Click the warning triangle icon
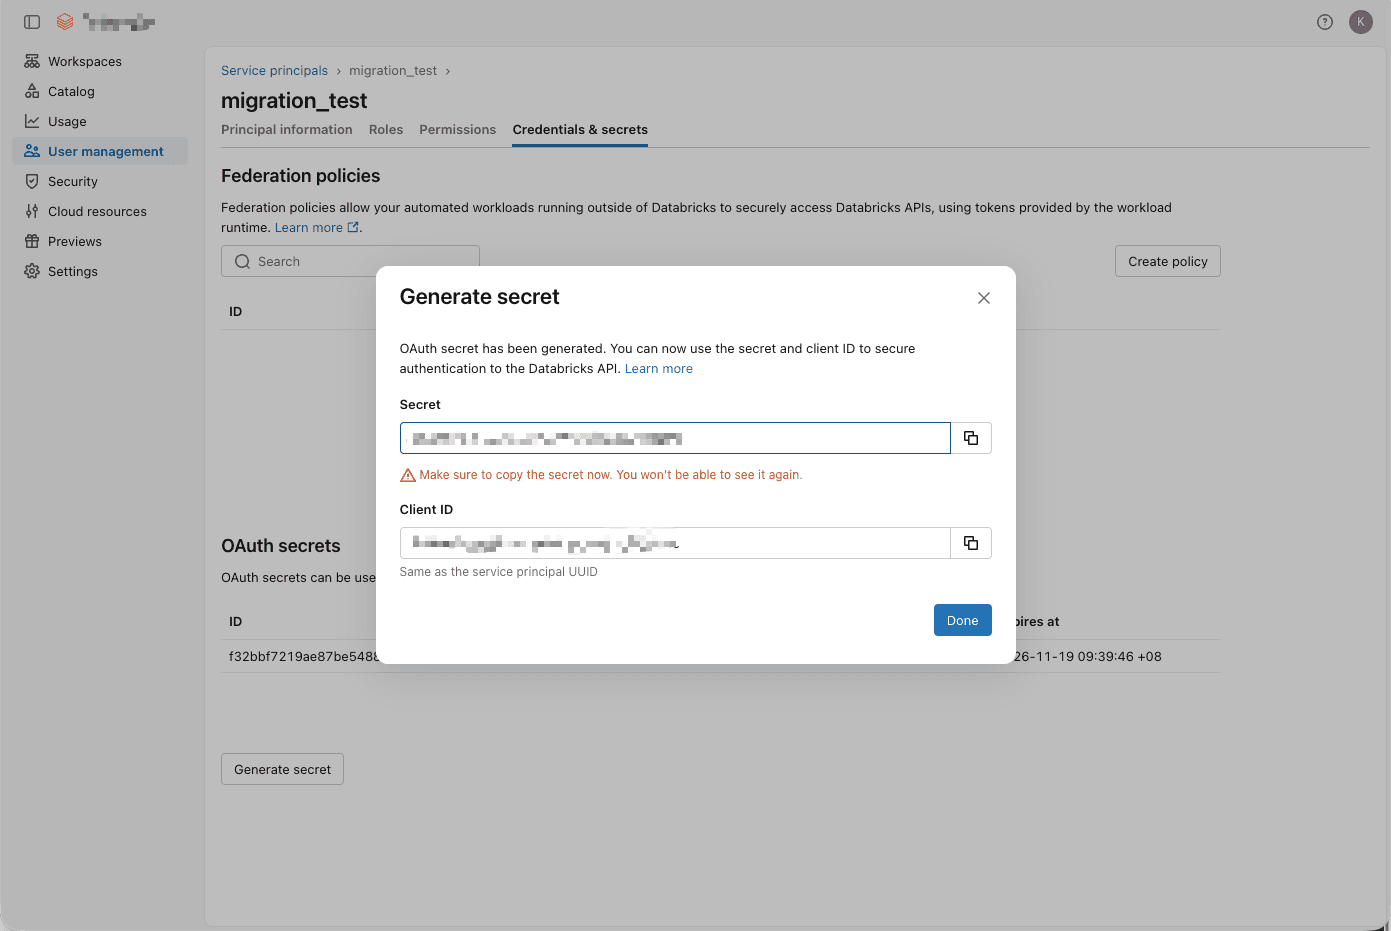1391x931 pixels. tap(408, 475)
